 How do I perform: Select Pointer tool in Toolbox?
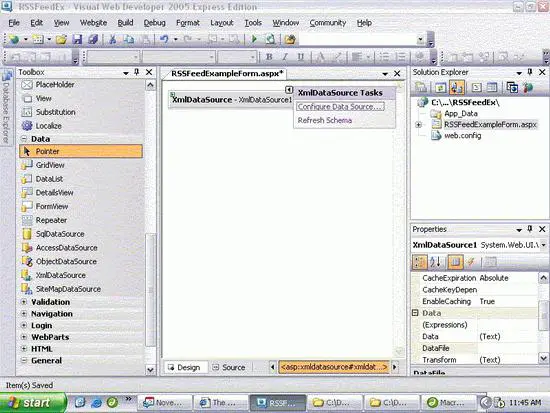point(81,151)
